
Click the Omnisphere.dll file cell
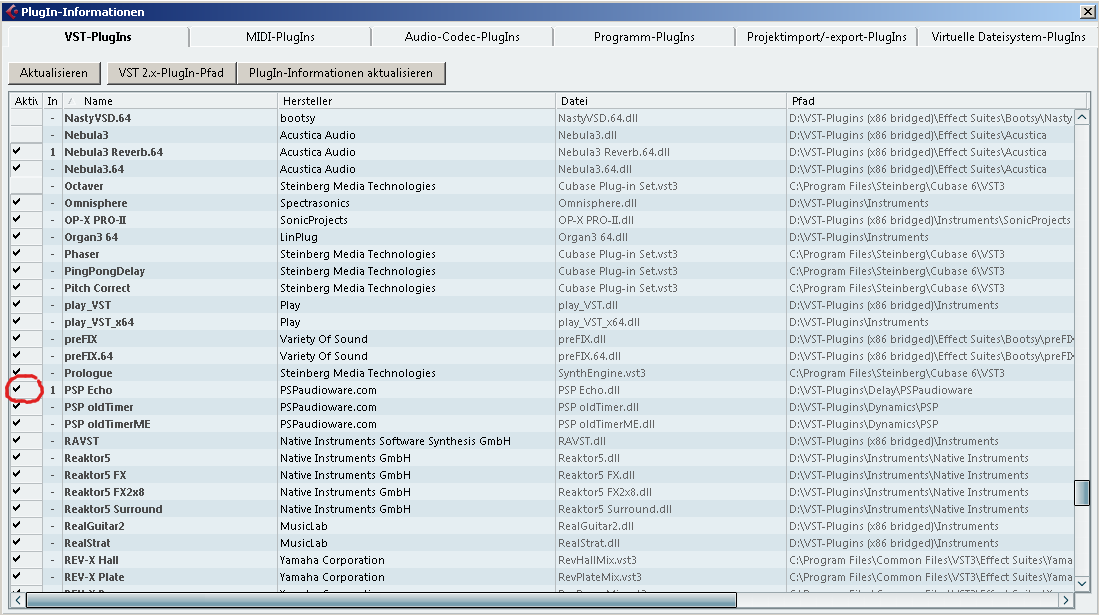598,203
